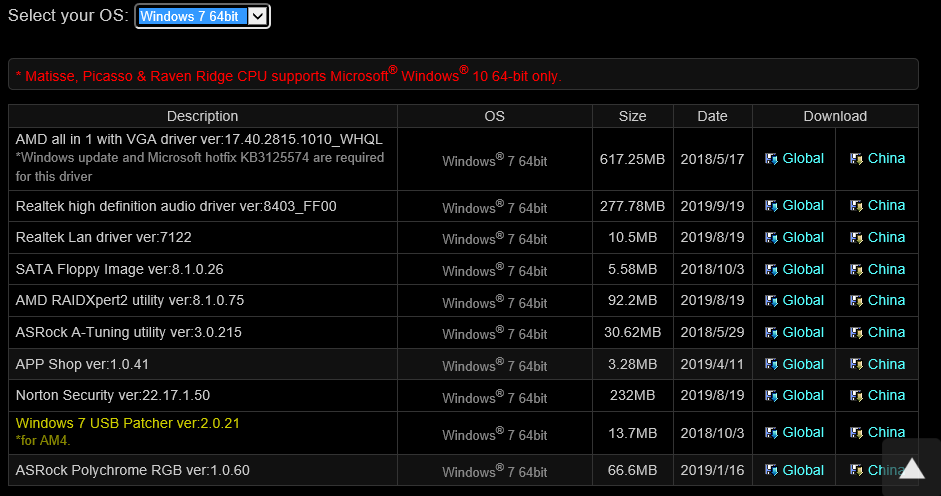
Task: Download AMD all-in-1 driver from China link
Action: [x=886, y=158]
